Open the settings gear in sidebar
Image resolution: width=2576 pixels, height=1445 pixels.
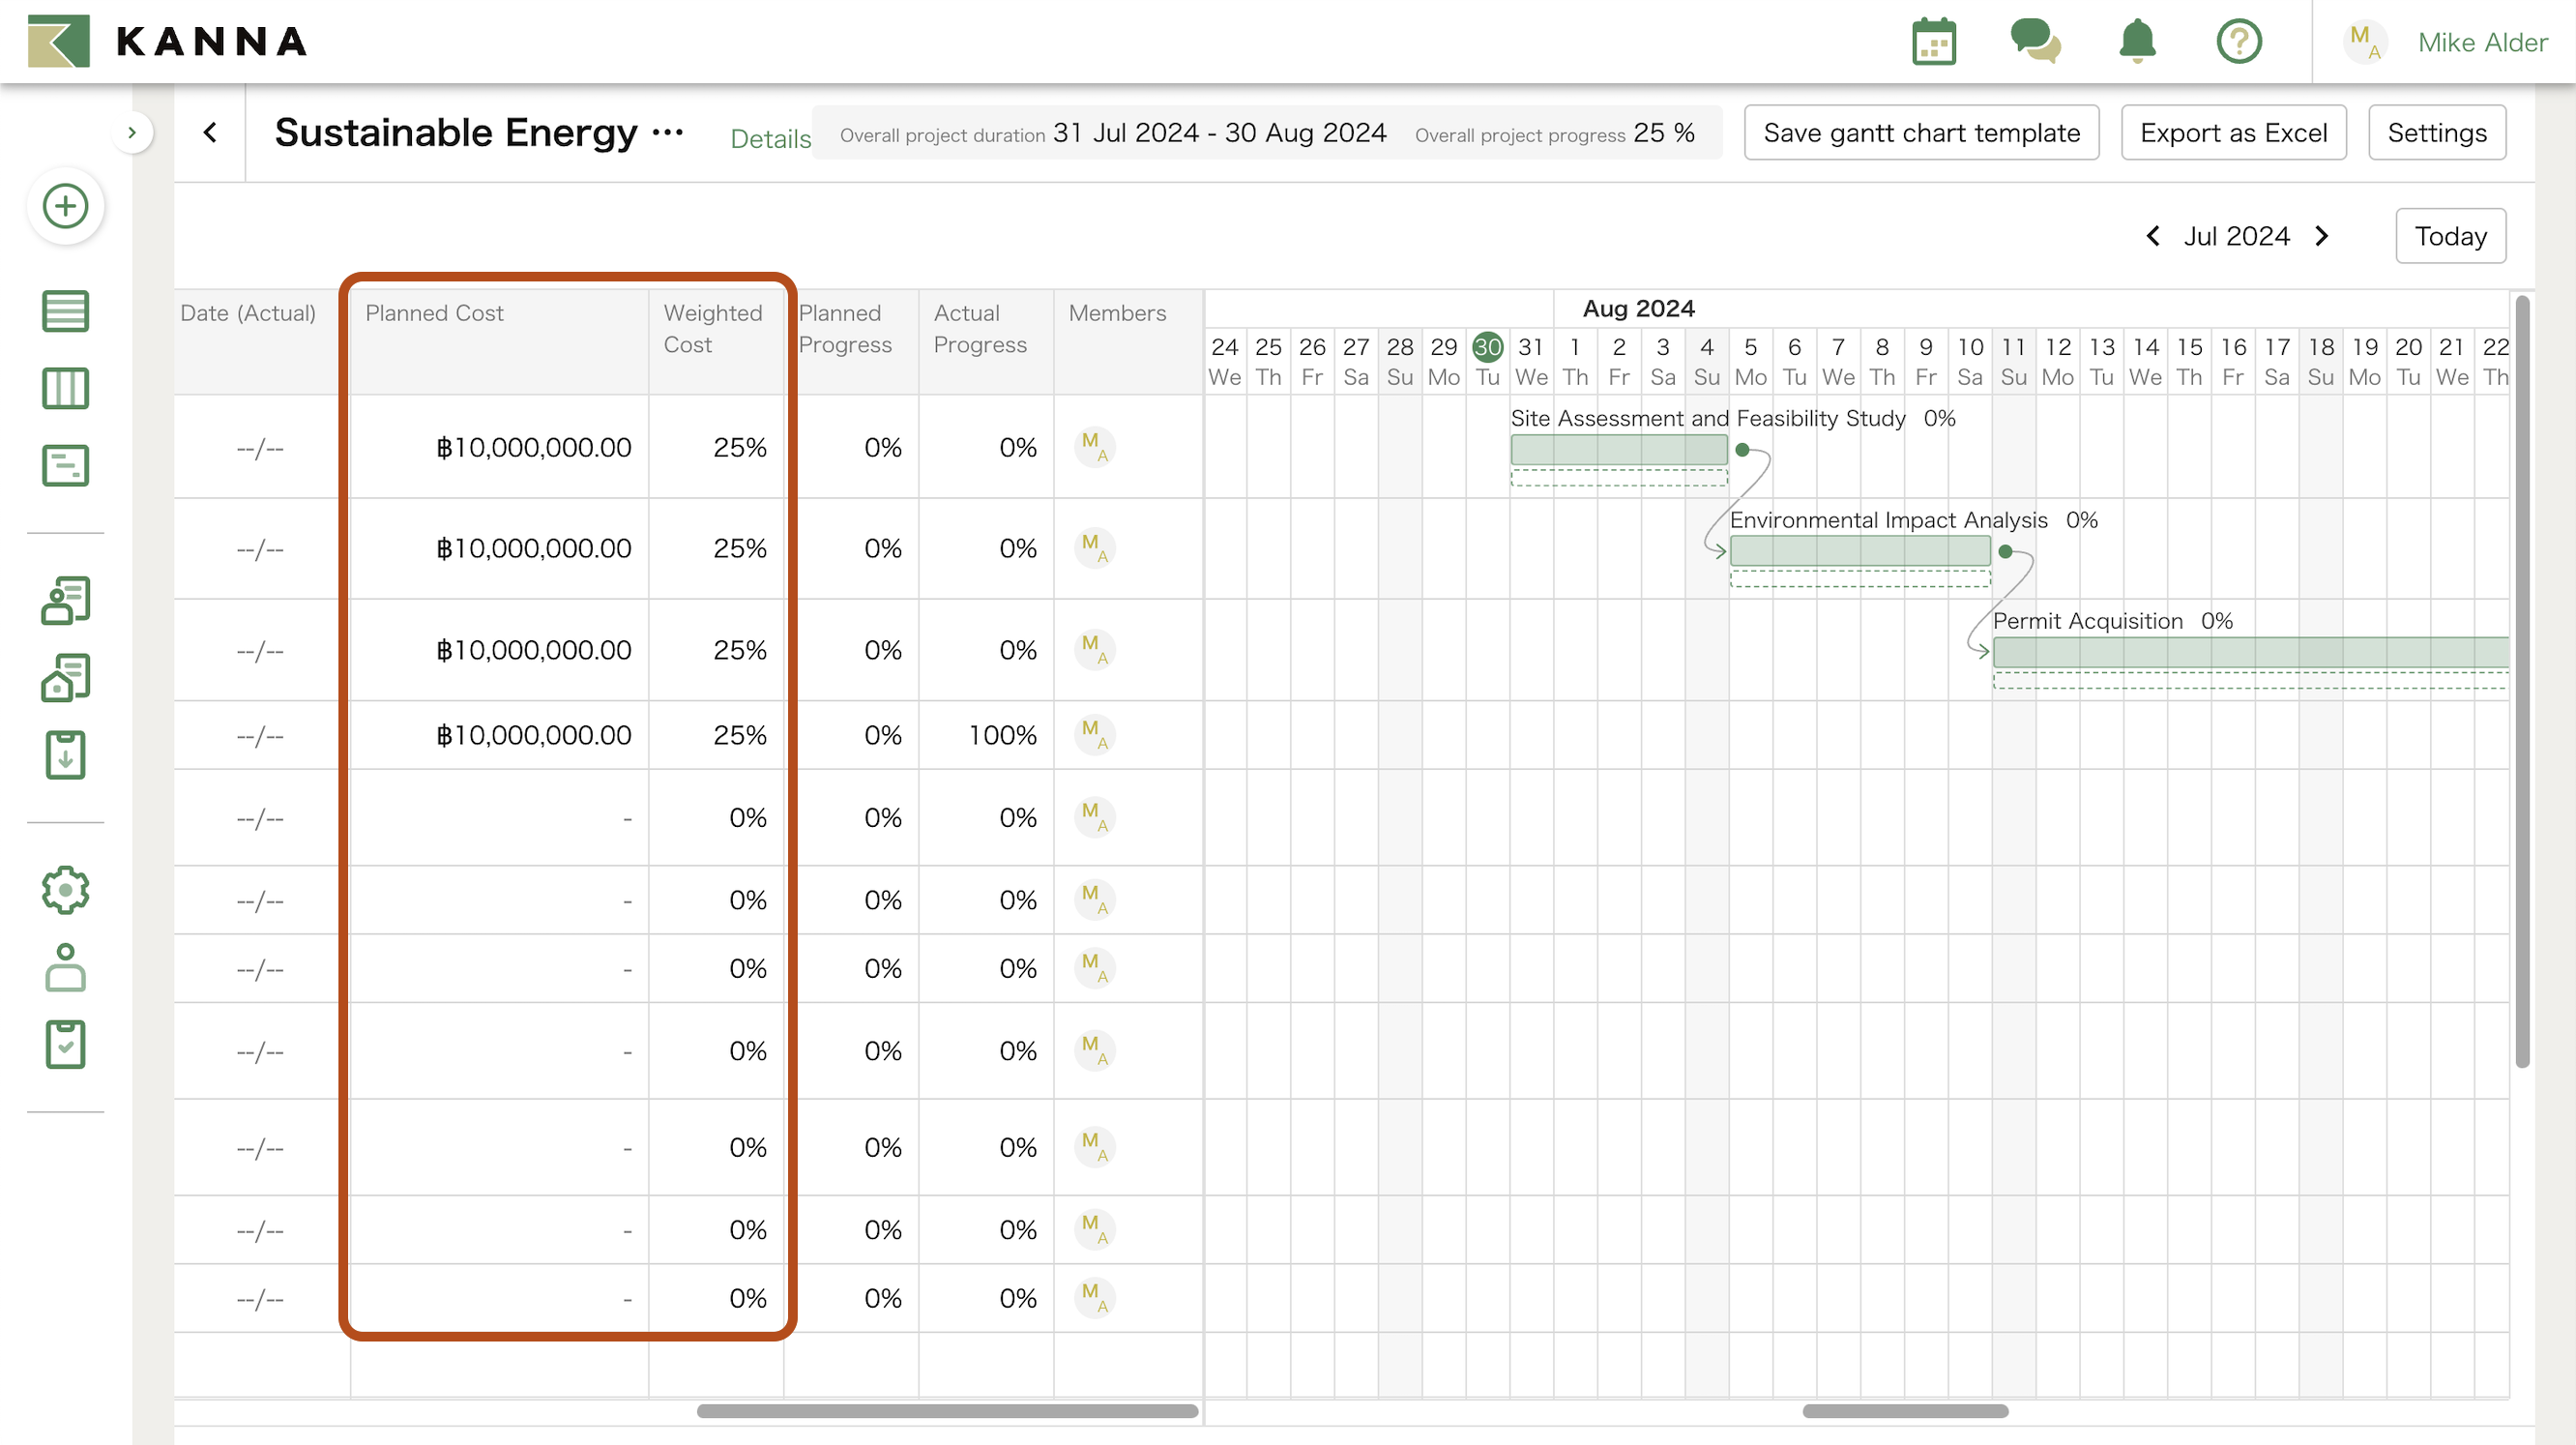[65, 890]
